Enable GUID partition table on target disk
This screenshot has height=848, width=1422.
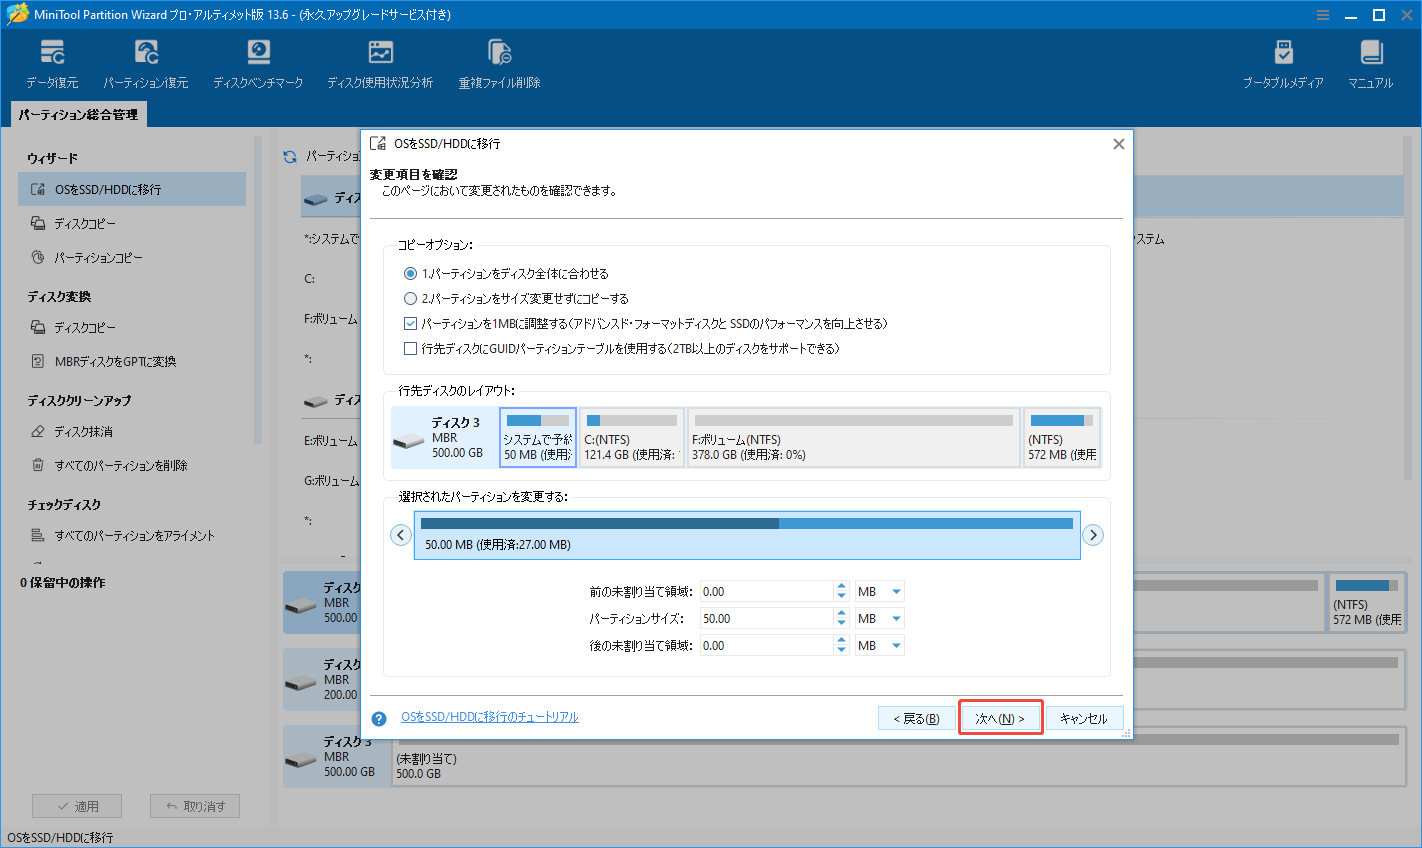coord(411,348)
